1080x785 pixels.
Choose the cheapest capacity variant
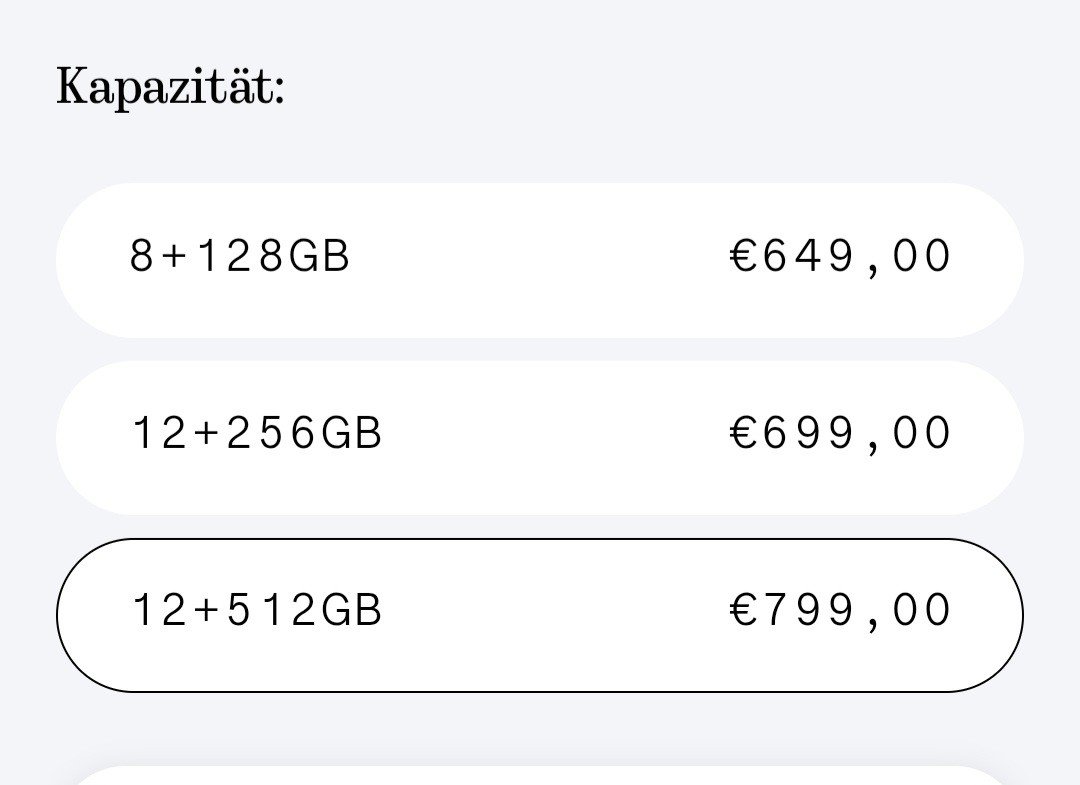(x=540, y=259)
